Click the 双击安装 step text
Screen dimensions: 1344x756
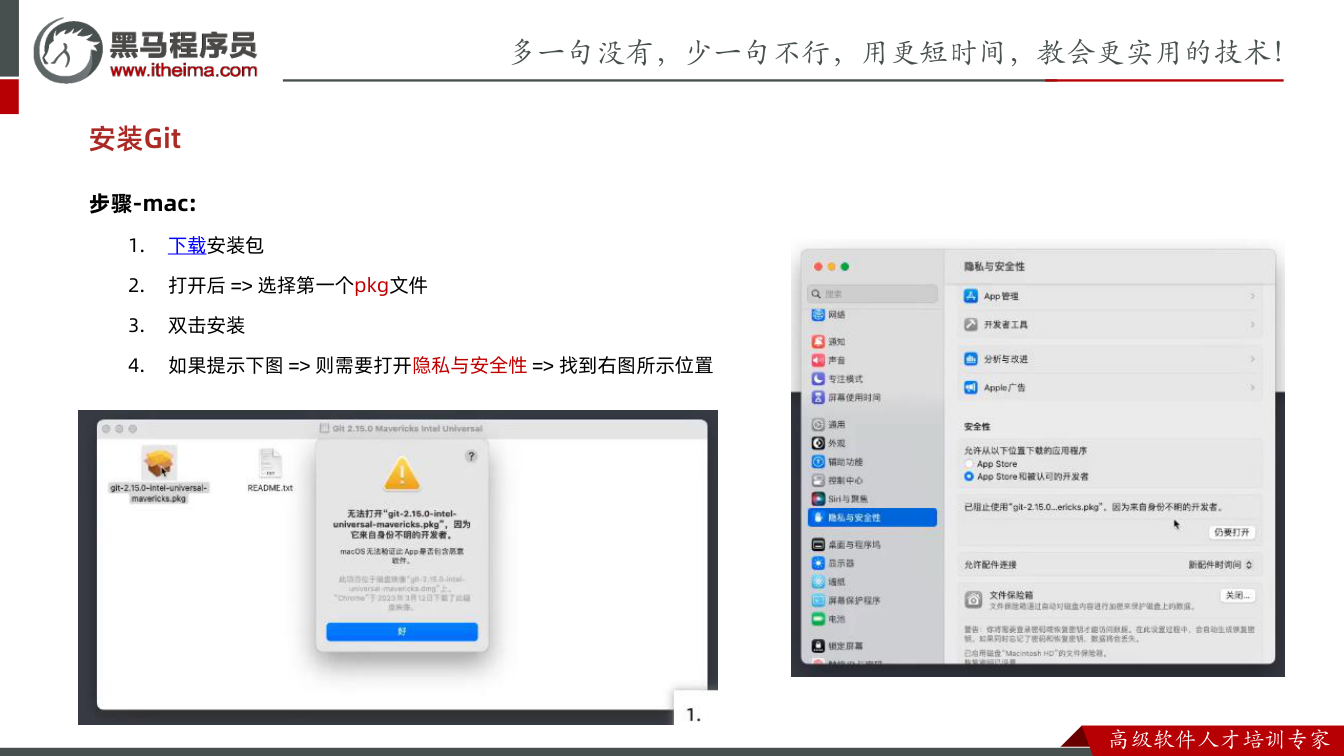click(207, 325)
